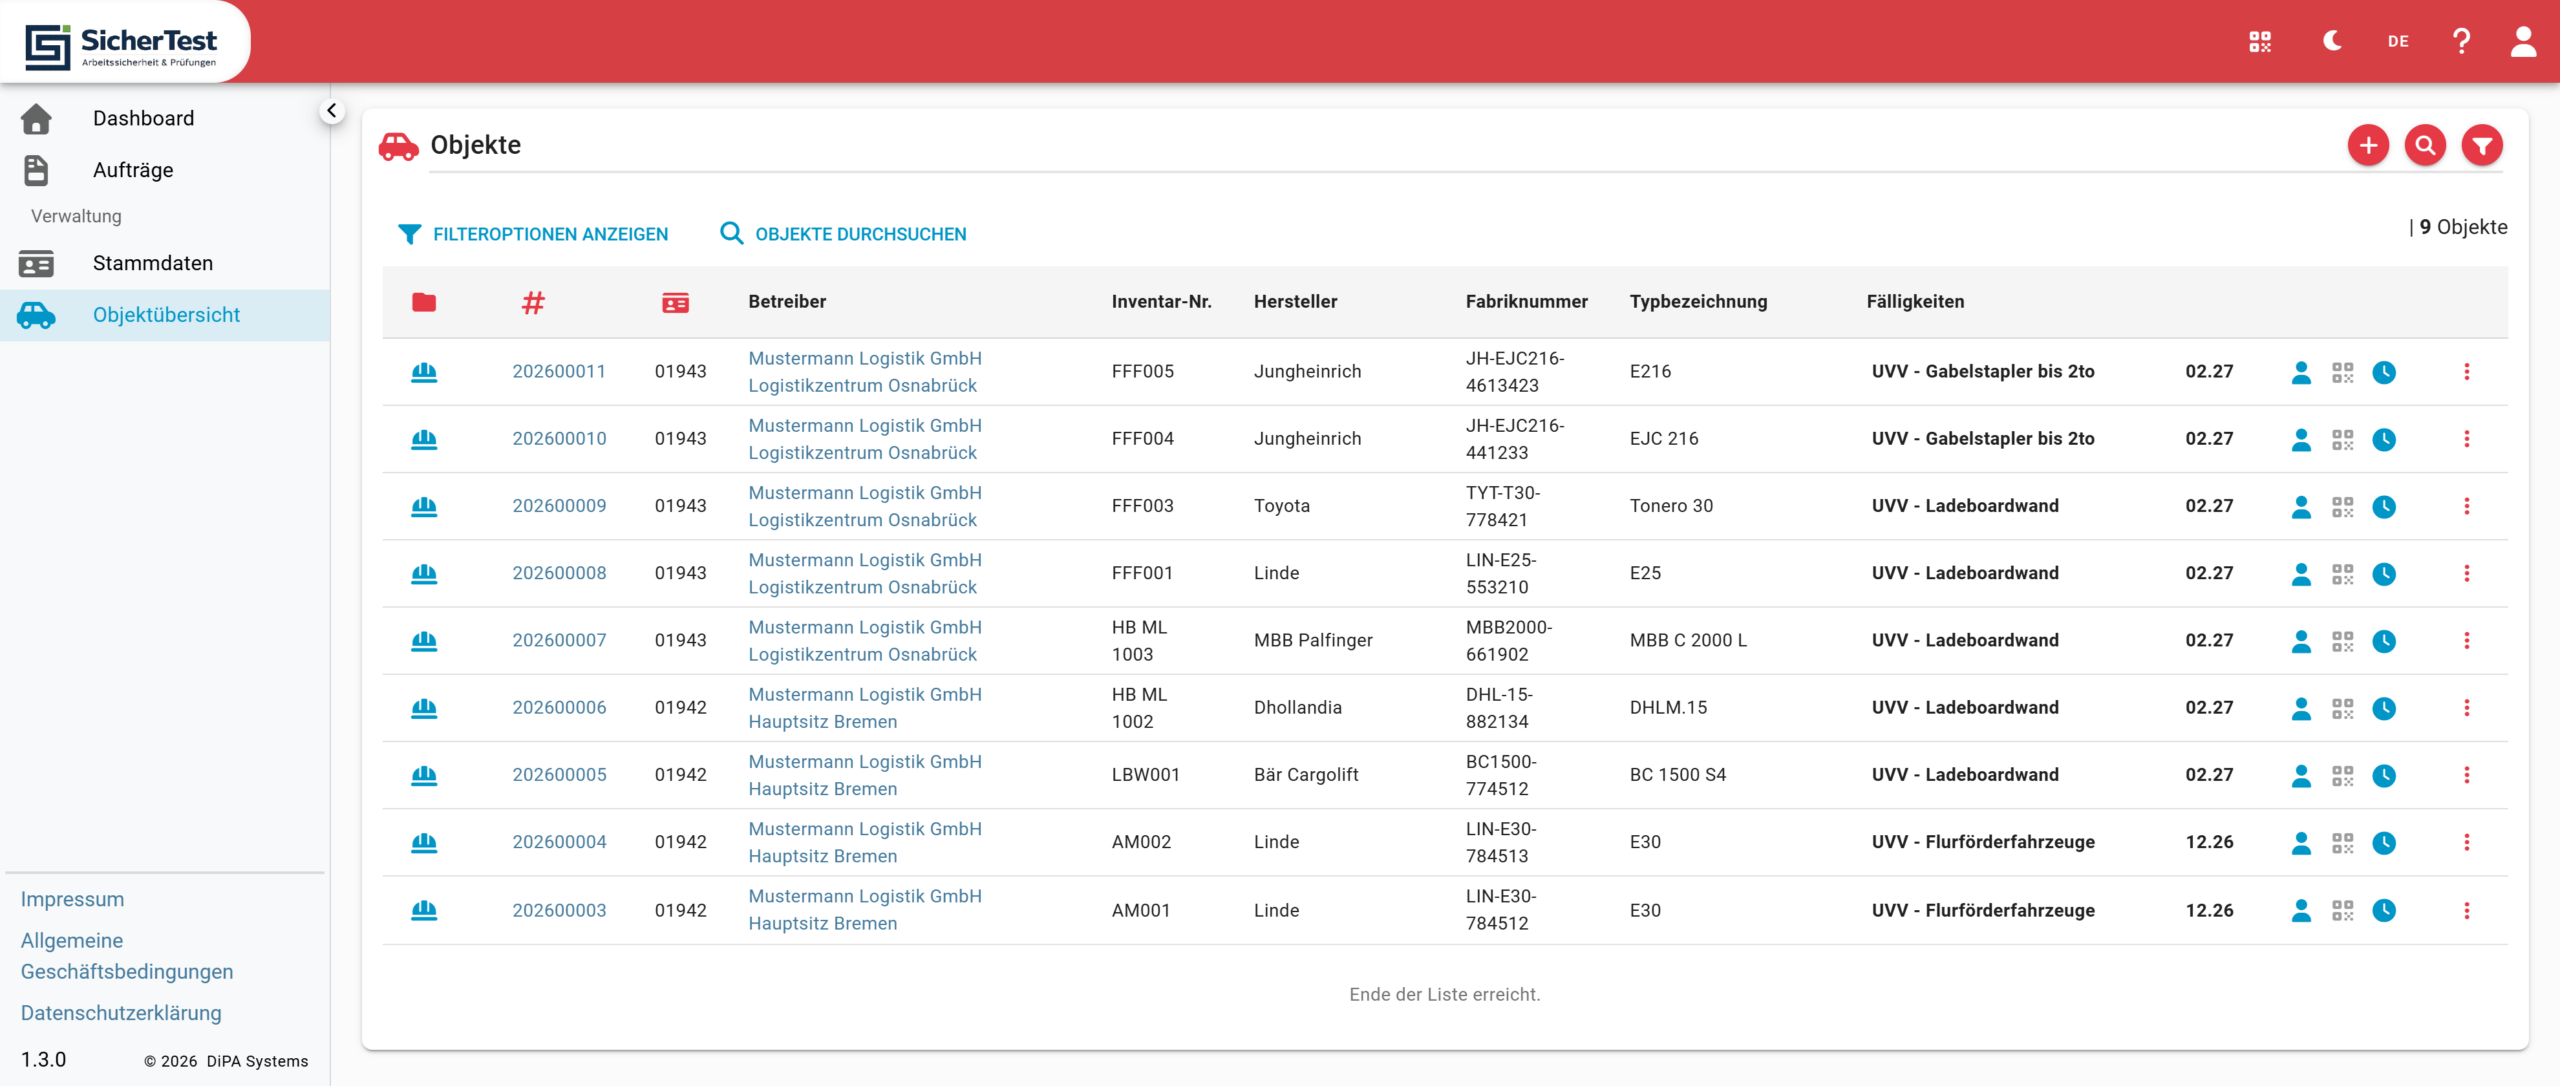Open DE language selector
The width and height of the screenshot is (2560, 1086).
2397,41
